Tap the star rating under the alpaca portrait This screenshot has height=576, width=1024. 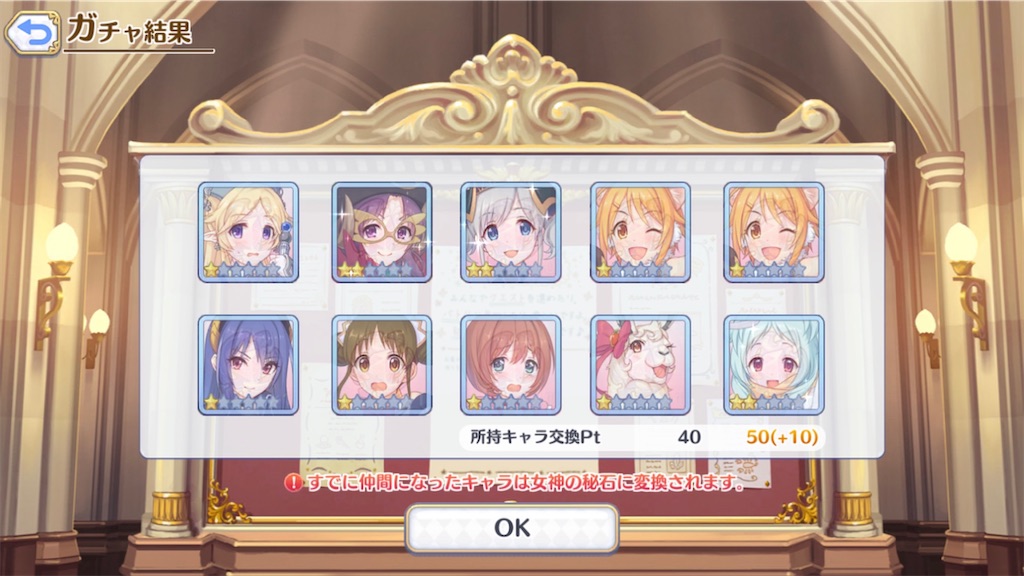(x=633, y=402)
